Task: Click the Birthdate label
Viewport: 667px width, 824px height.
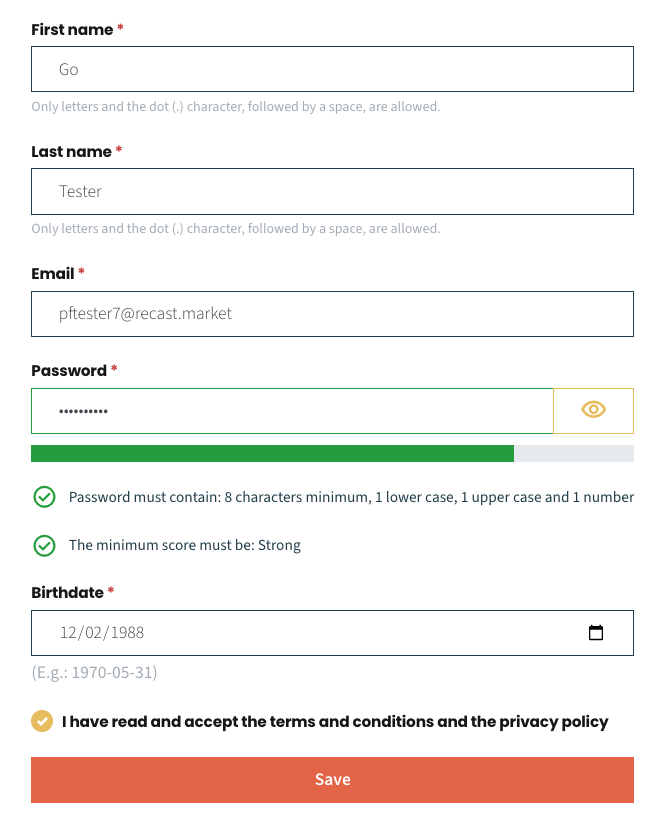Action: pos(67,592)
